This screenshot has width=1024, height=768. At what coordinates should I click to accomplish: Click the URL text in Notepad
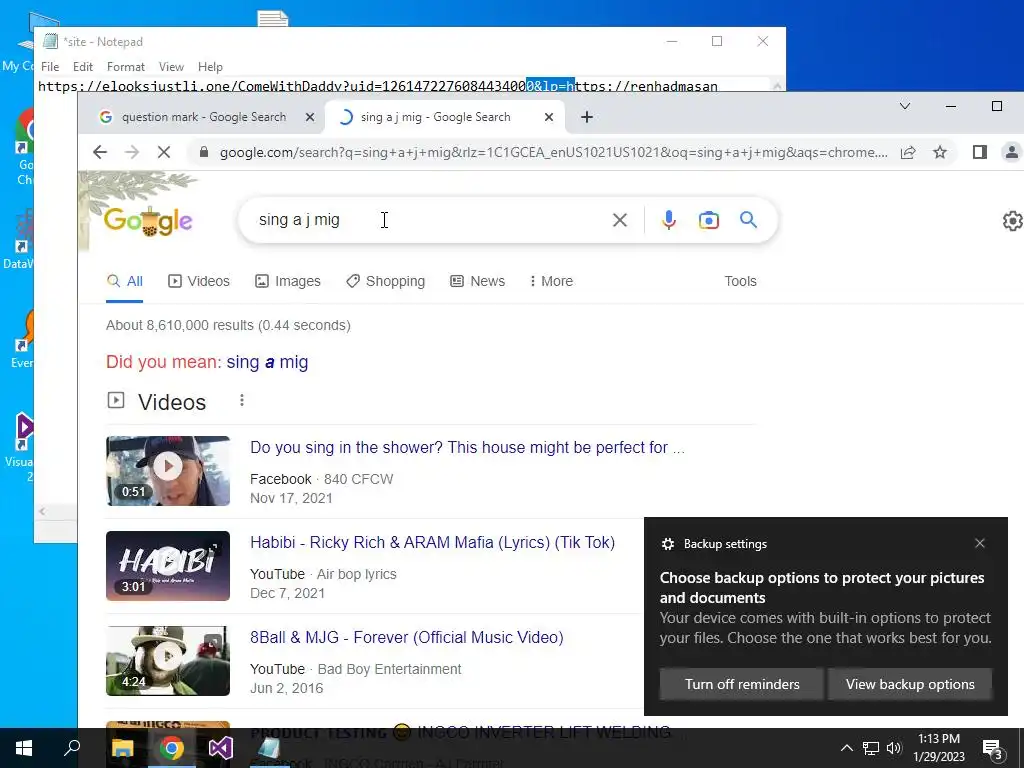[x=377, y=86]
